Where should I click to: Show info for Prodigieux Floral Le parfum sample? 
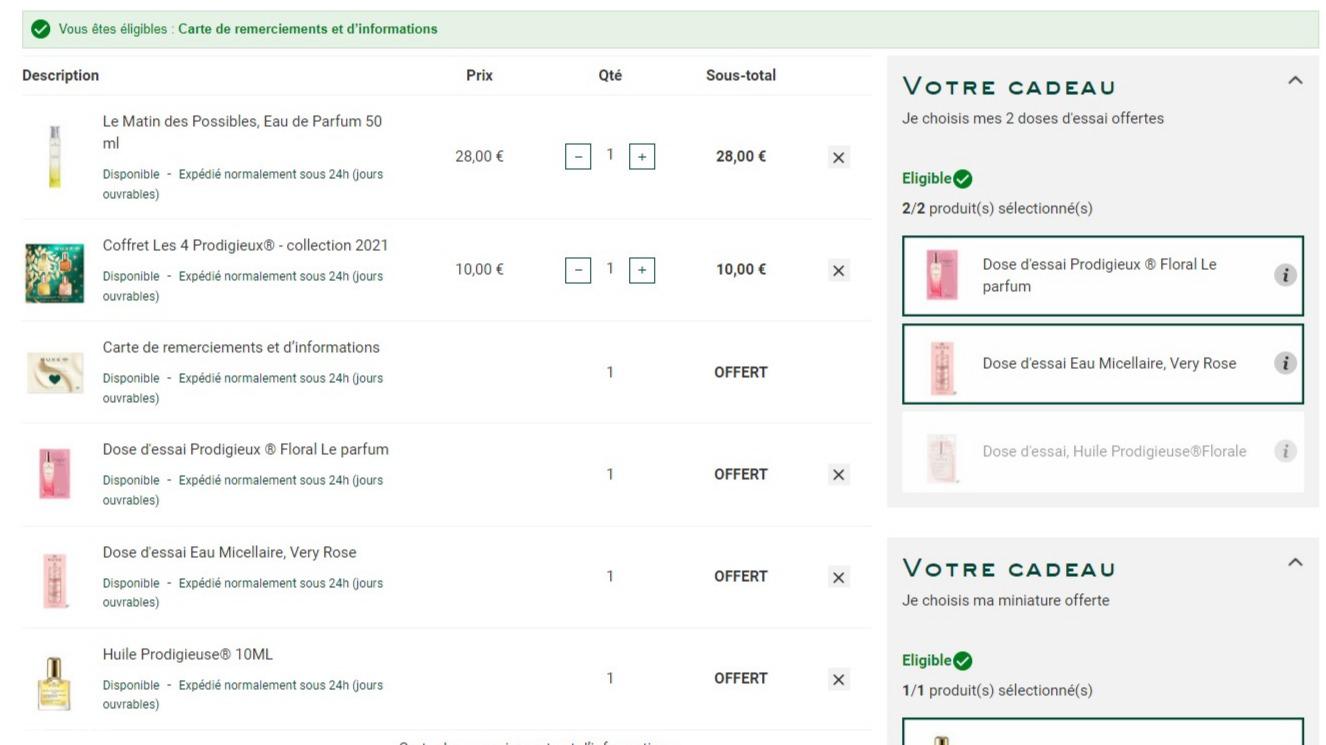(x=1285, y=276)
